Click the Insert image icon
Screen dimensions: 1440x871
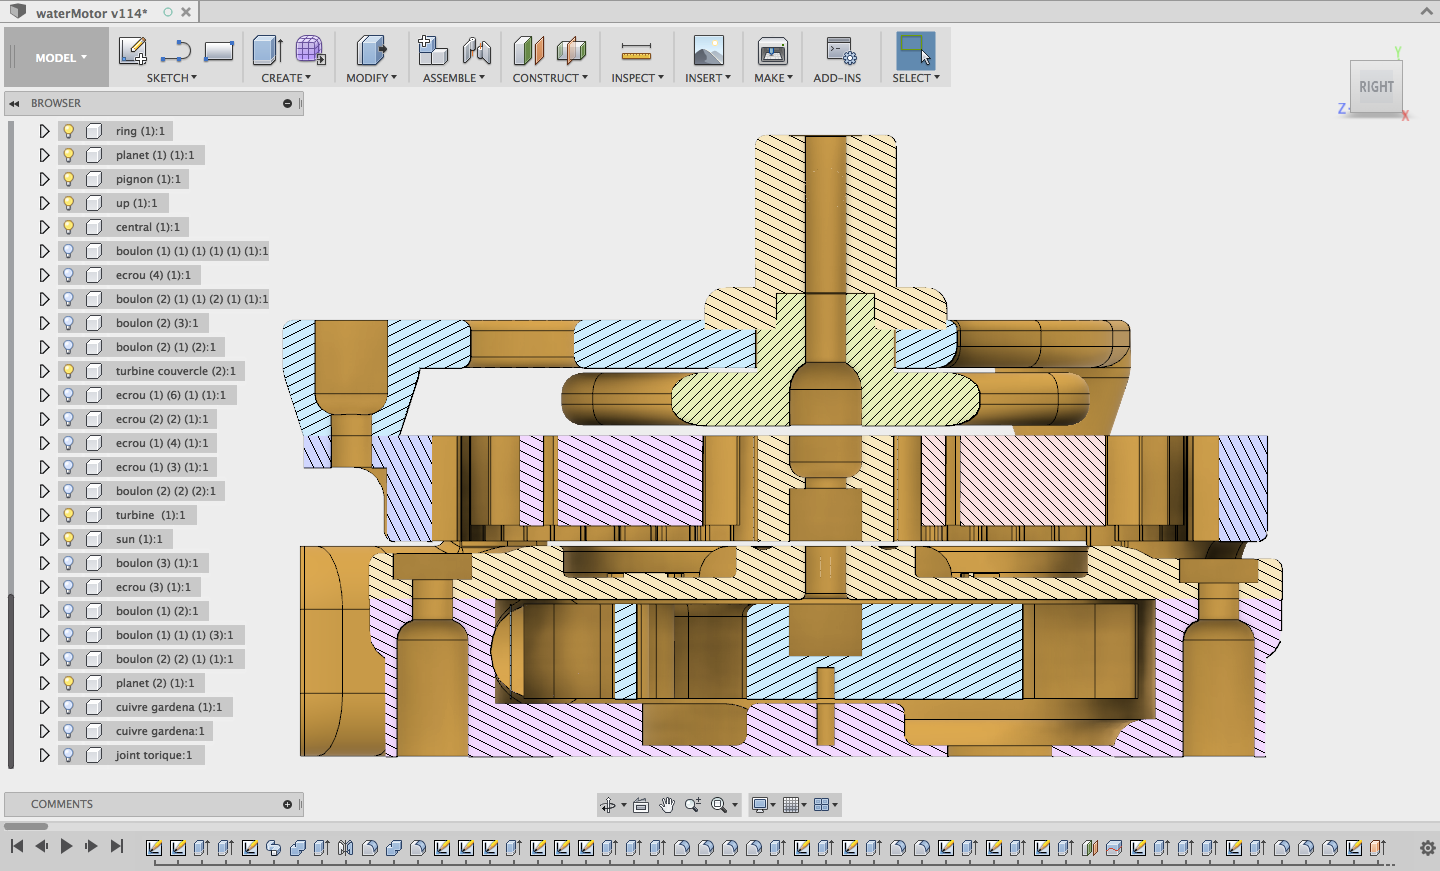[x=708, y=51]
